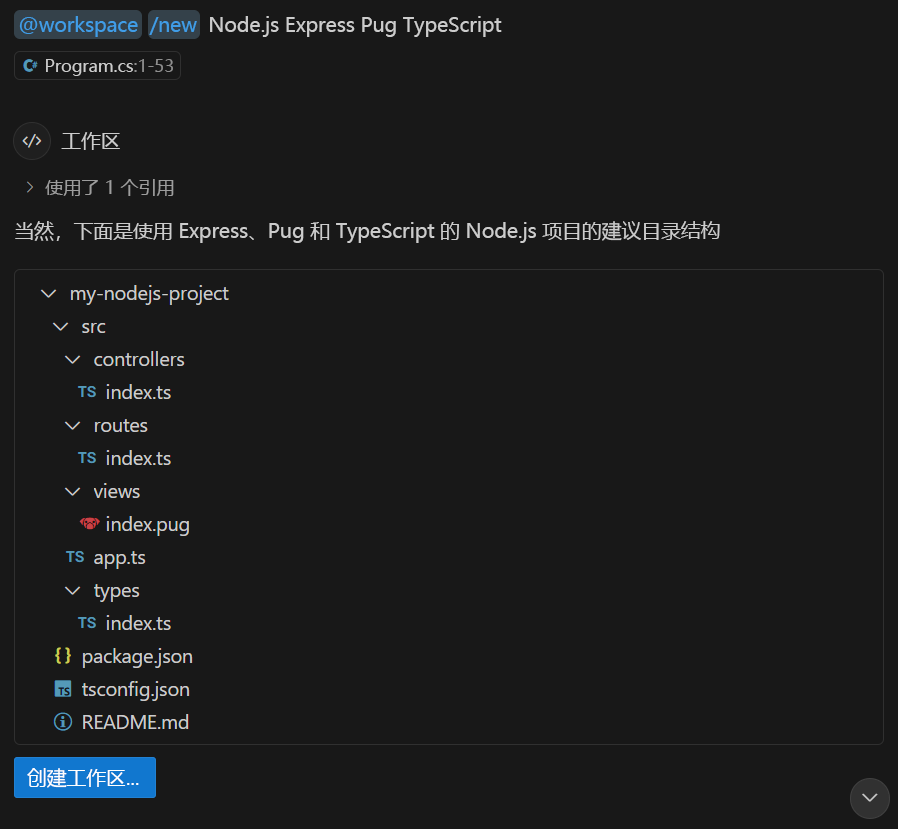Open index.ts under routes
898x829 pixels.
(138, 459)
